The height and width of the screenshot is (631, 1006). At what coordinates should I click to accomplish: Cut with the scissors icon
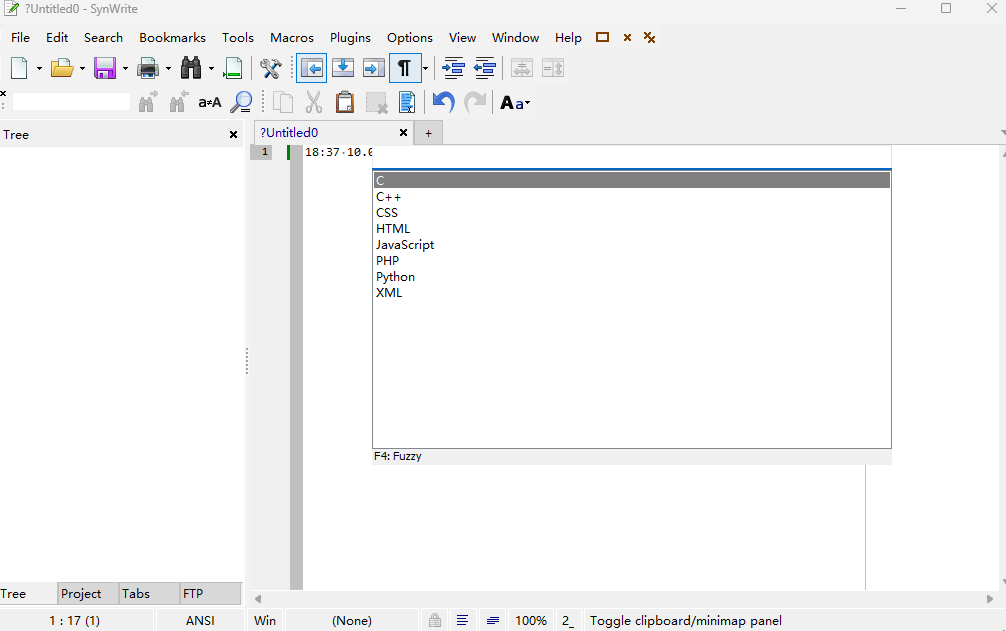click(314, 102)
